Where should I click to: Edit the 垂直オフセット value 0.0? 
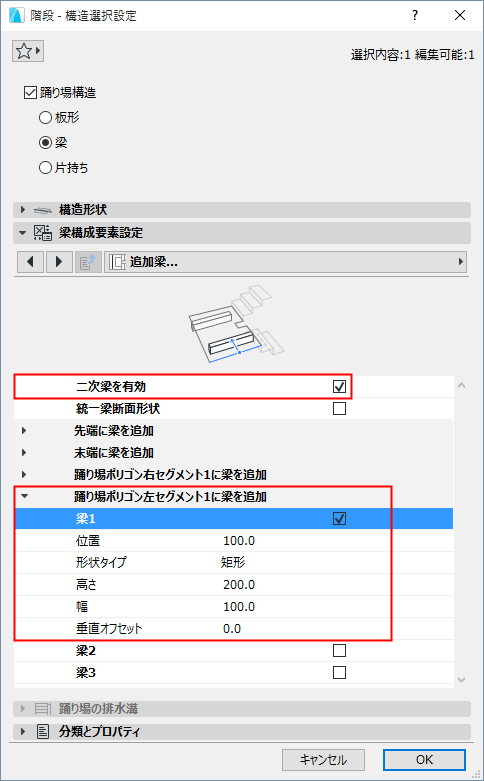point(232,629)
